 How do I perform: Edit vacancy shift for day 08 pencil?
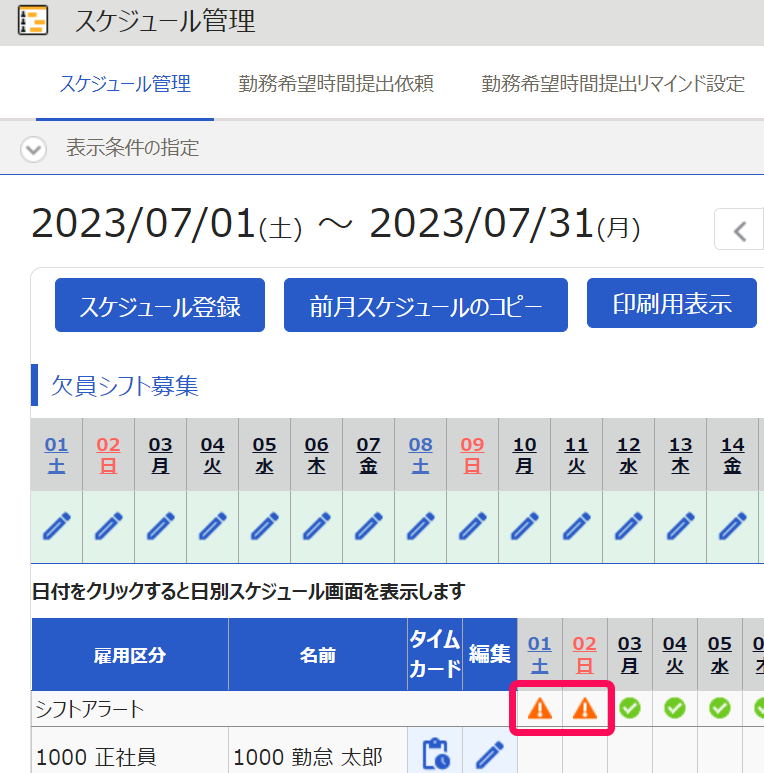click(420, 526)
